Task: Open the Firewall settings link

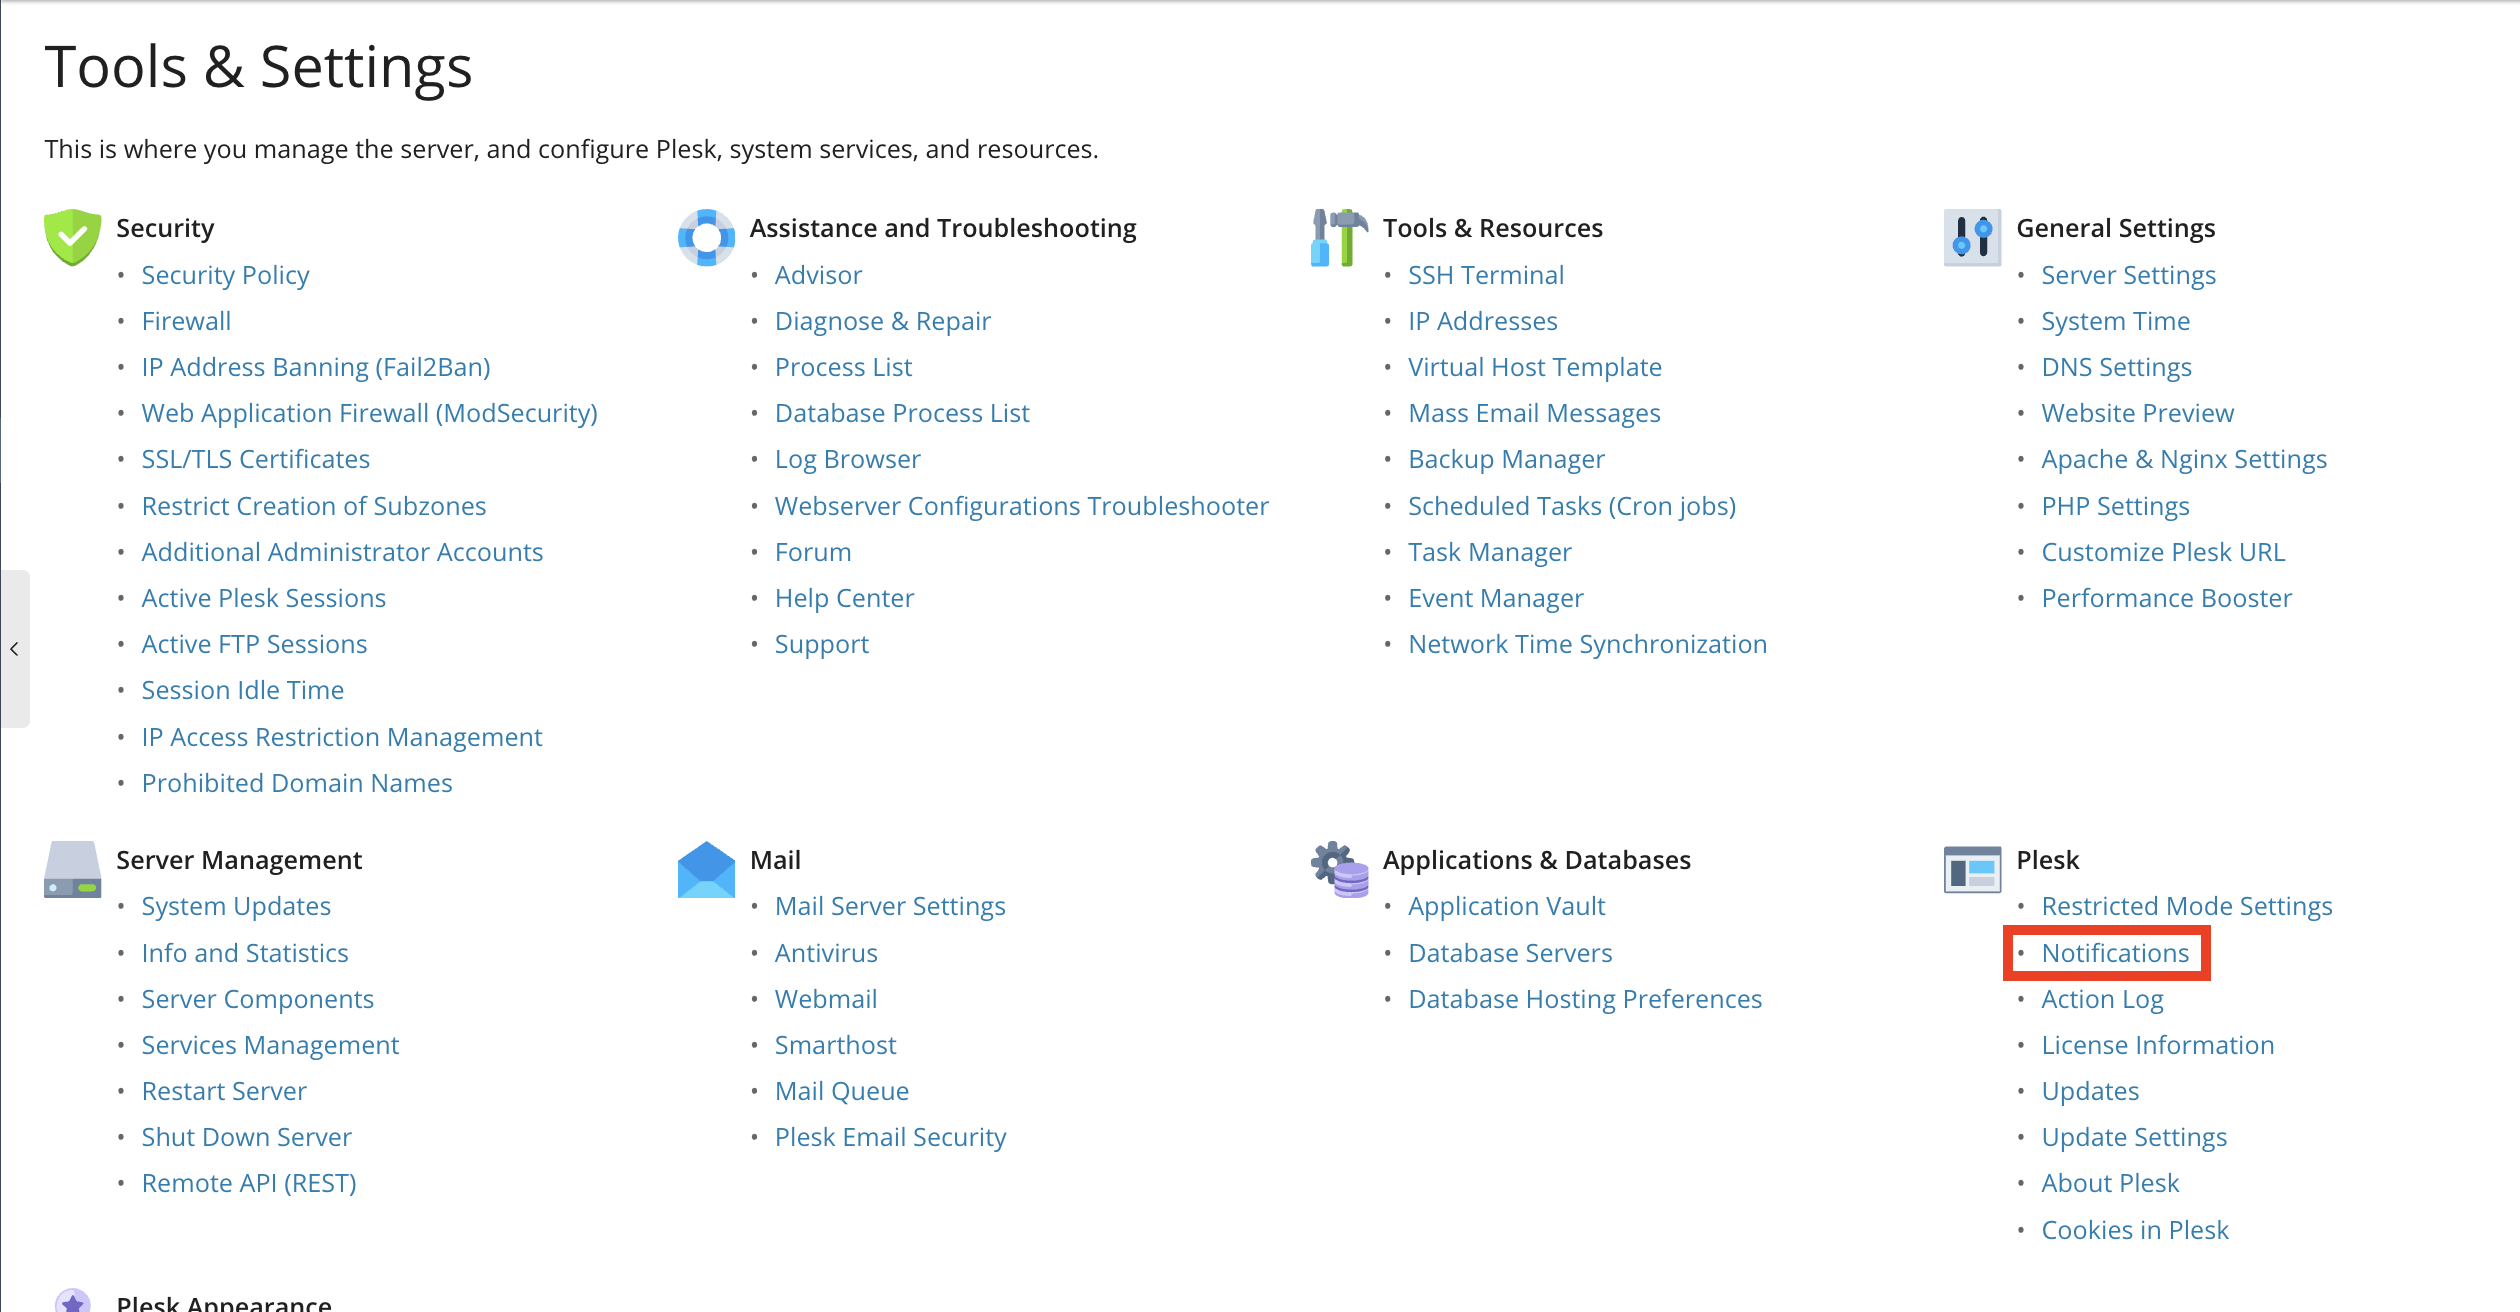Action: [186, 321]
